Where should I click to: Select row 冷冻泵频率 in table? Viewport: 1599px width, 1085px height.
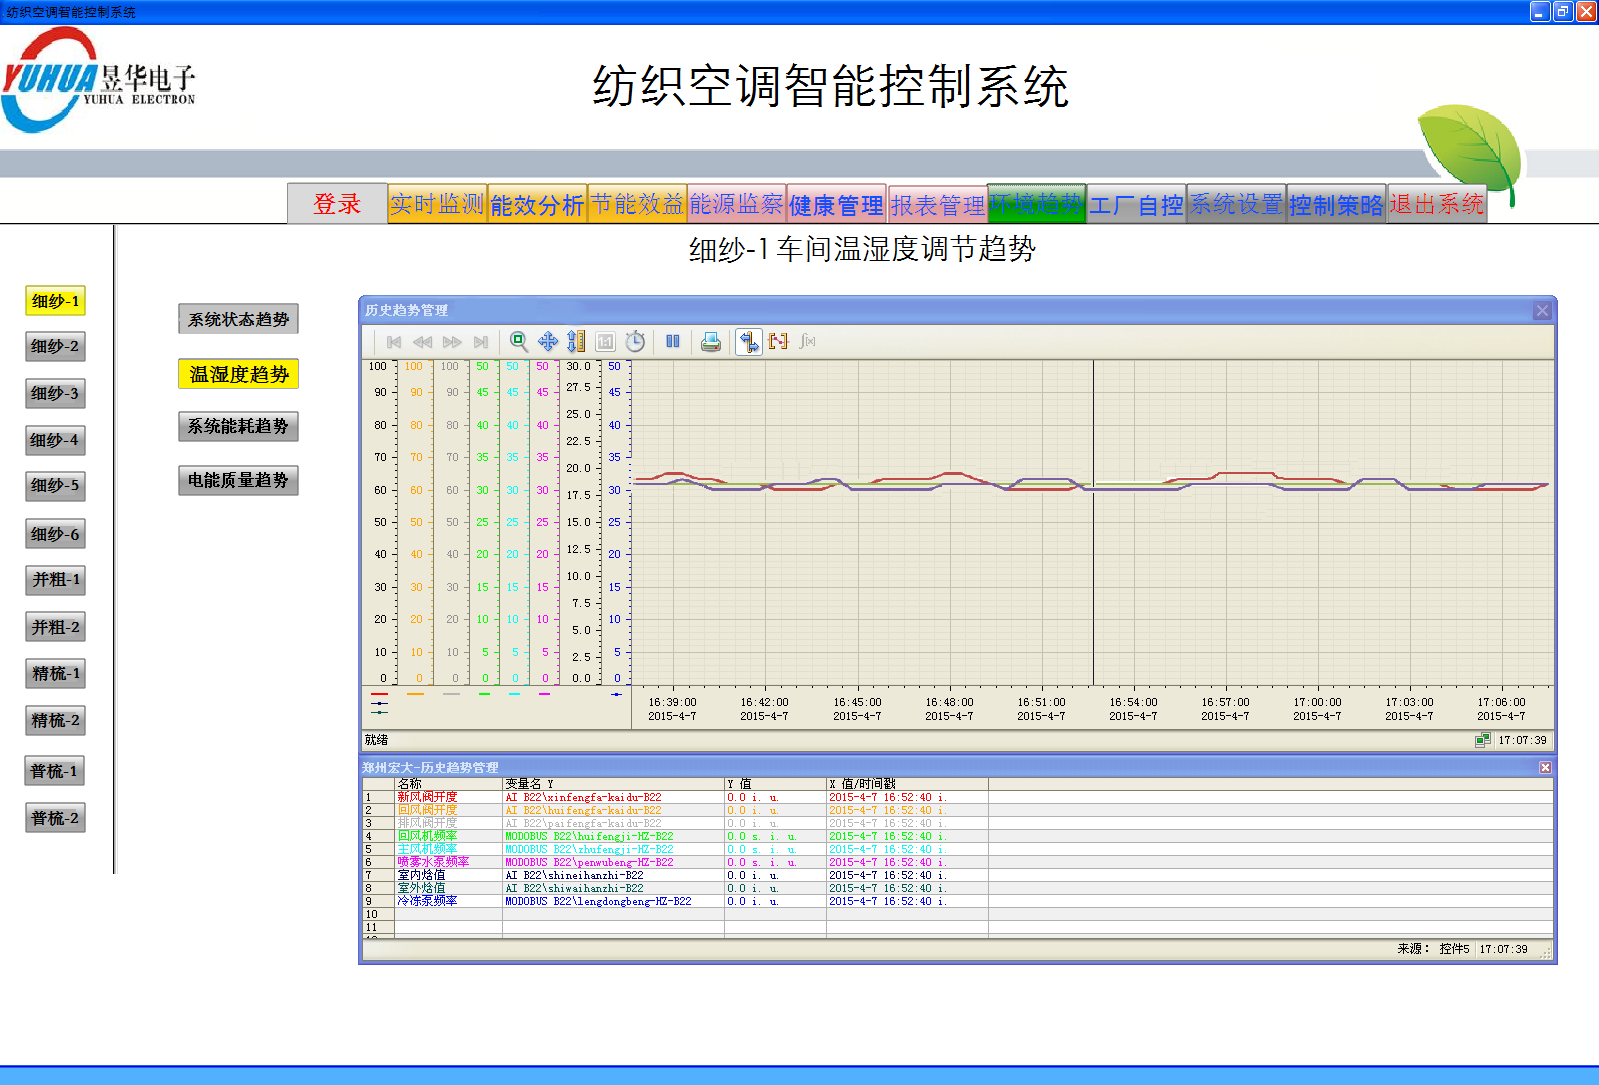(957, 901)
